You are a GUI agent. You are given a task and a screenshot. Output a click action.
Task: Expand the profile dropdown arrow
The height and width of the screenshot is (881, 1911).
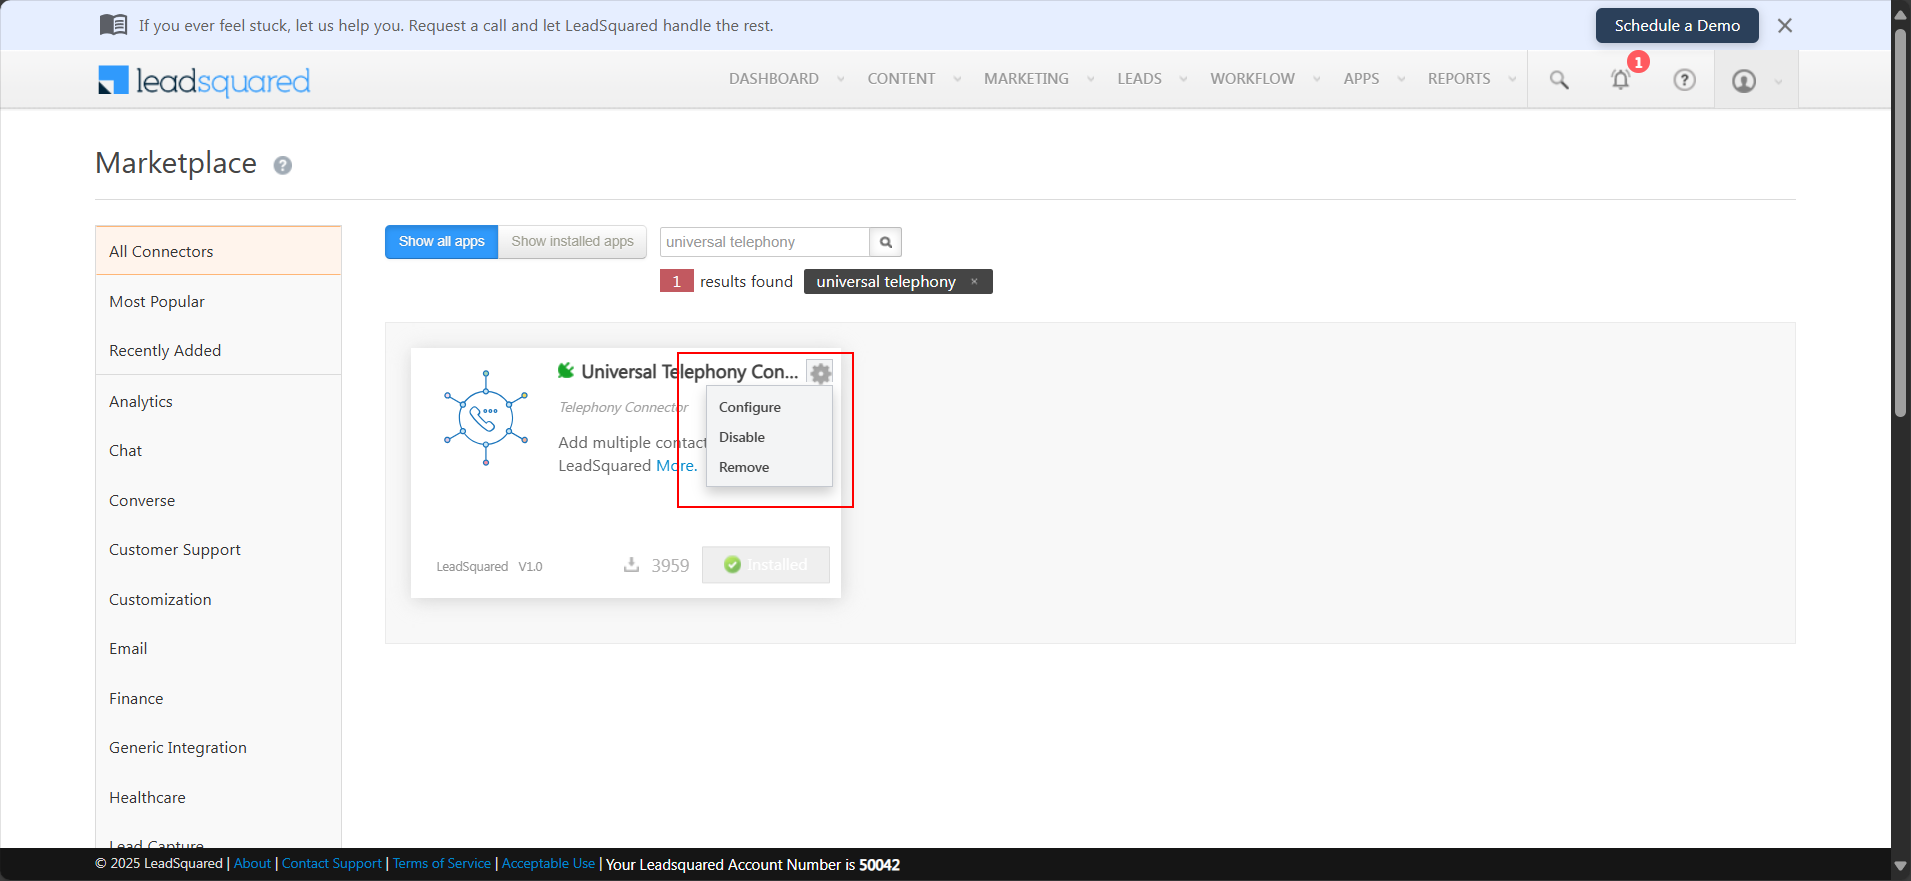pyautogui.click(x=1778, y=82)
